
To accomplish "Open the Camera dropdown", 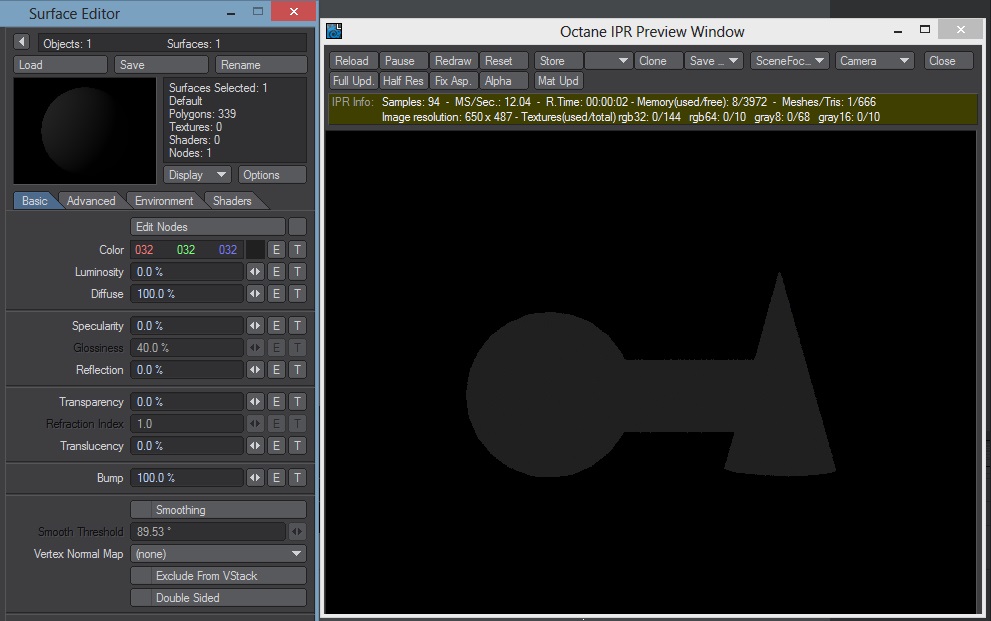I will [874, 61].
